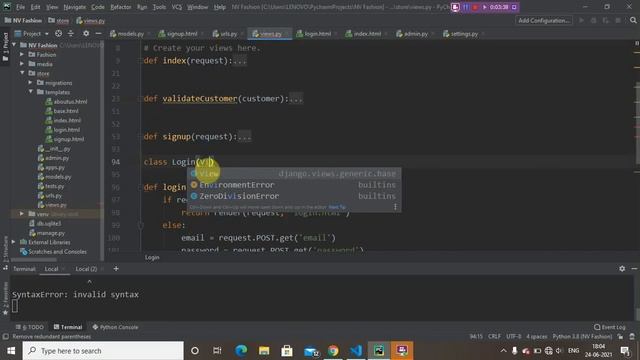Open the Edit menu
This screenshot has width=640, height=360.
point(36,7)
